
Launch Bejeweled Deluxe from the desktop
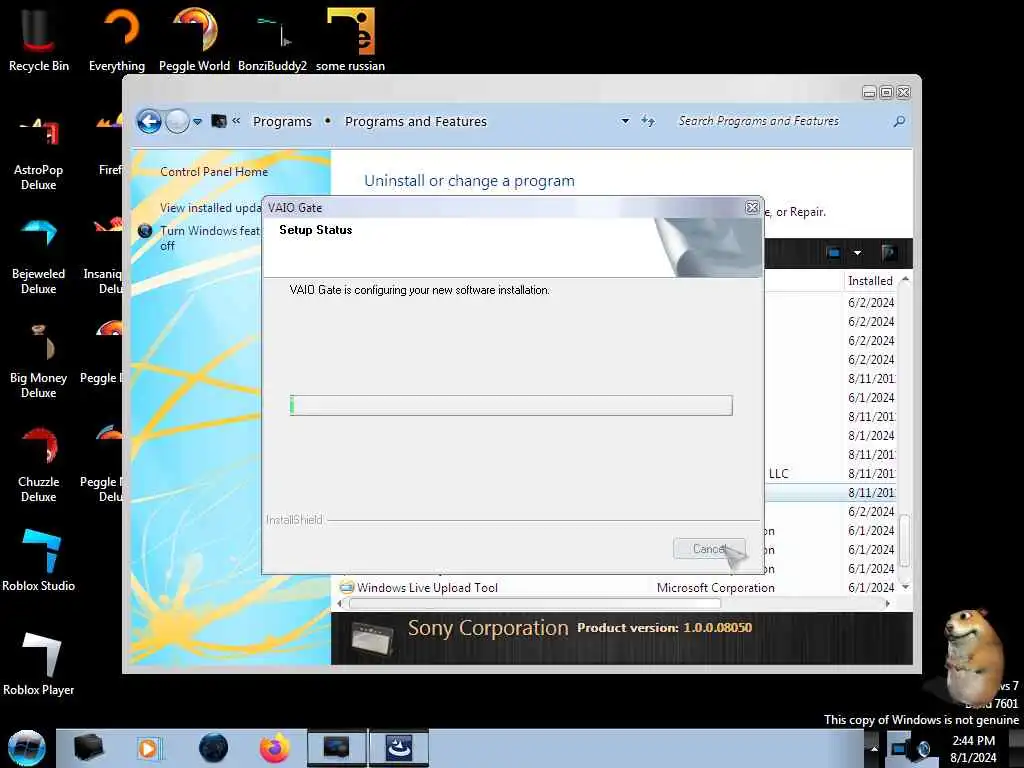(x=39, y=257)
